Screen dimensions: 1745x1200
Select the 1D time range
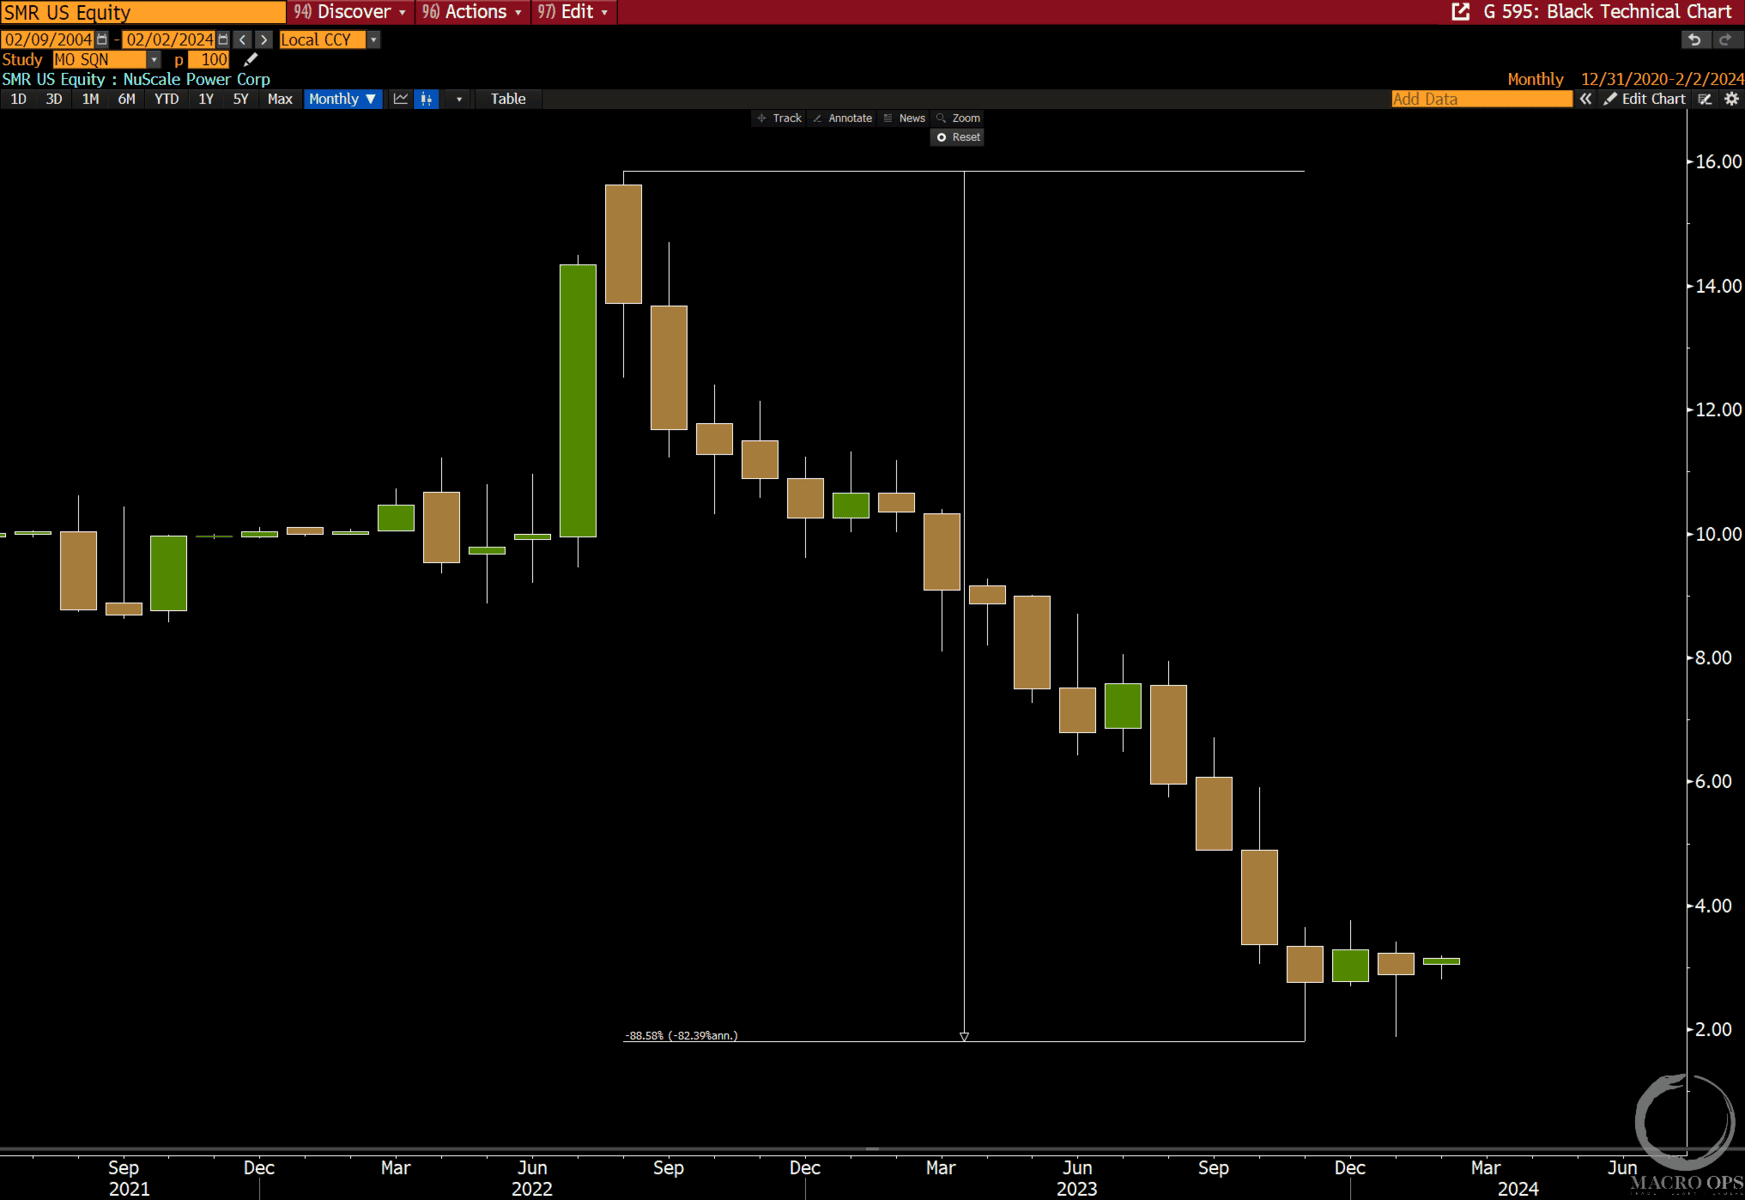coord(18,99)
